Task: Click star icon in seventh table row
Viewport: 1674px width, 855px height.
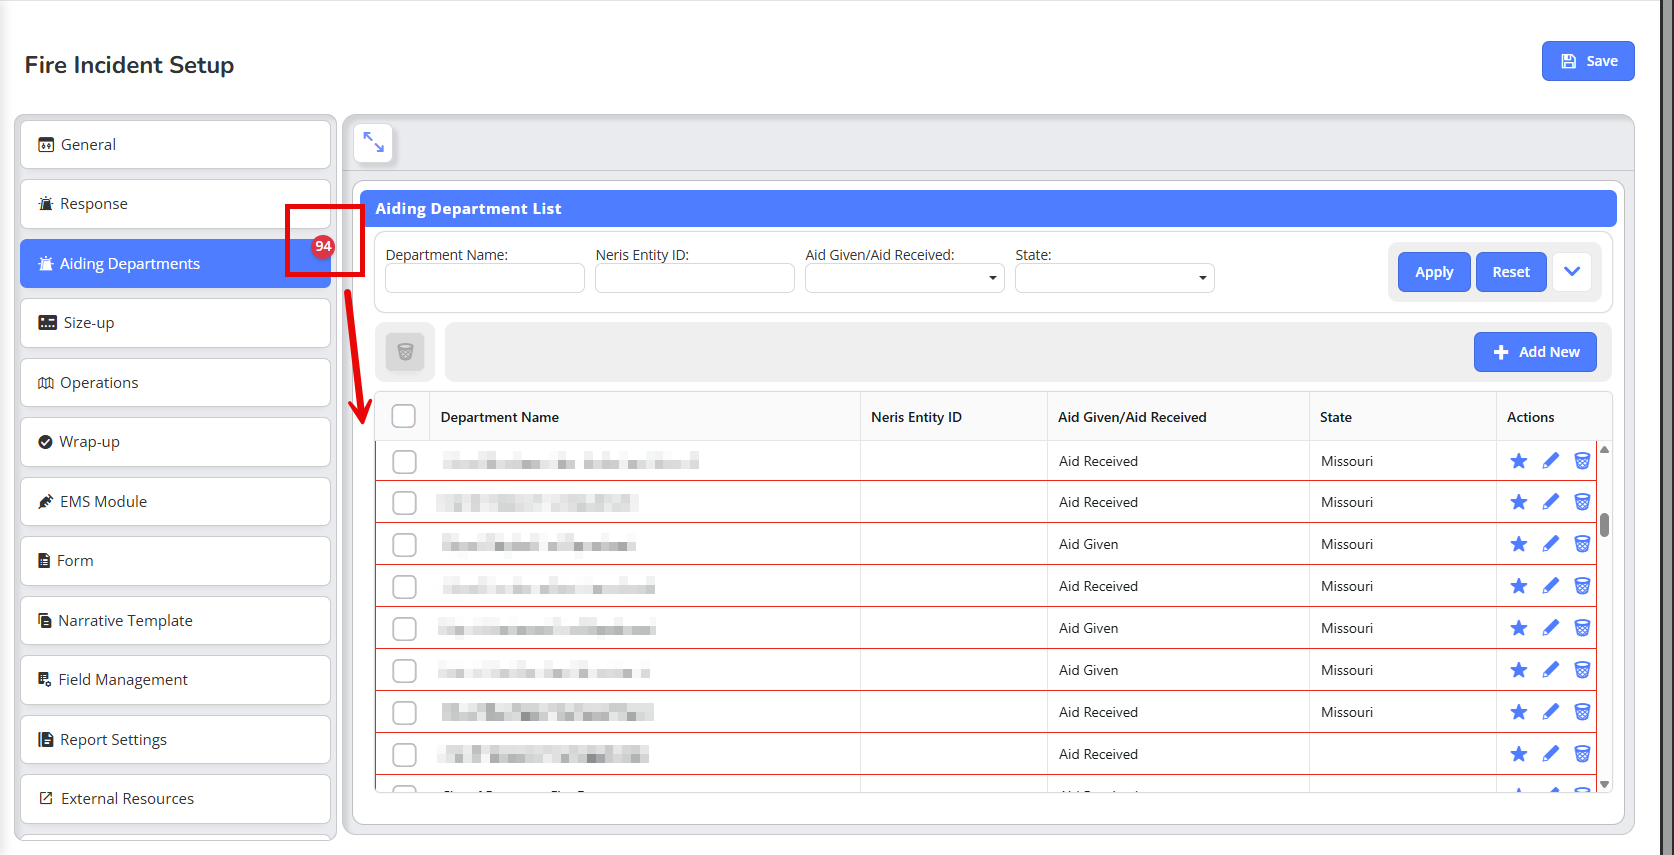Action: (x=1518, y=712)
